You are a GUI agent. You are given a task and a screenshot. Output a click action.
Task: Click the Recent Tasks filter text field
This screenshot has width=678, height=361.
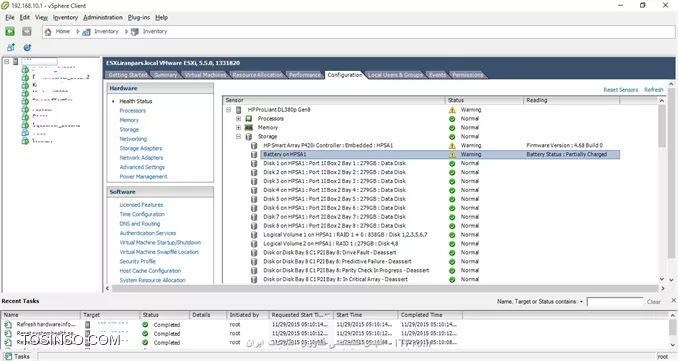coord(614,302)
